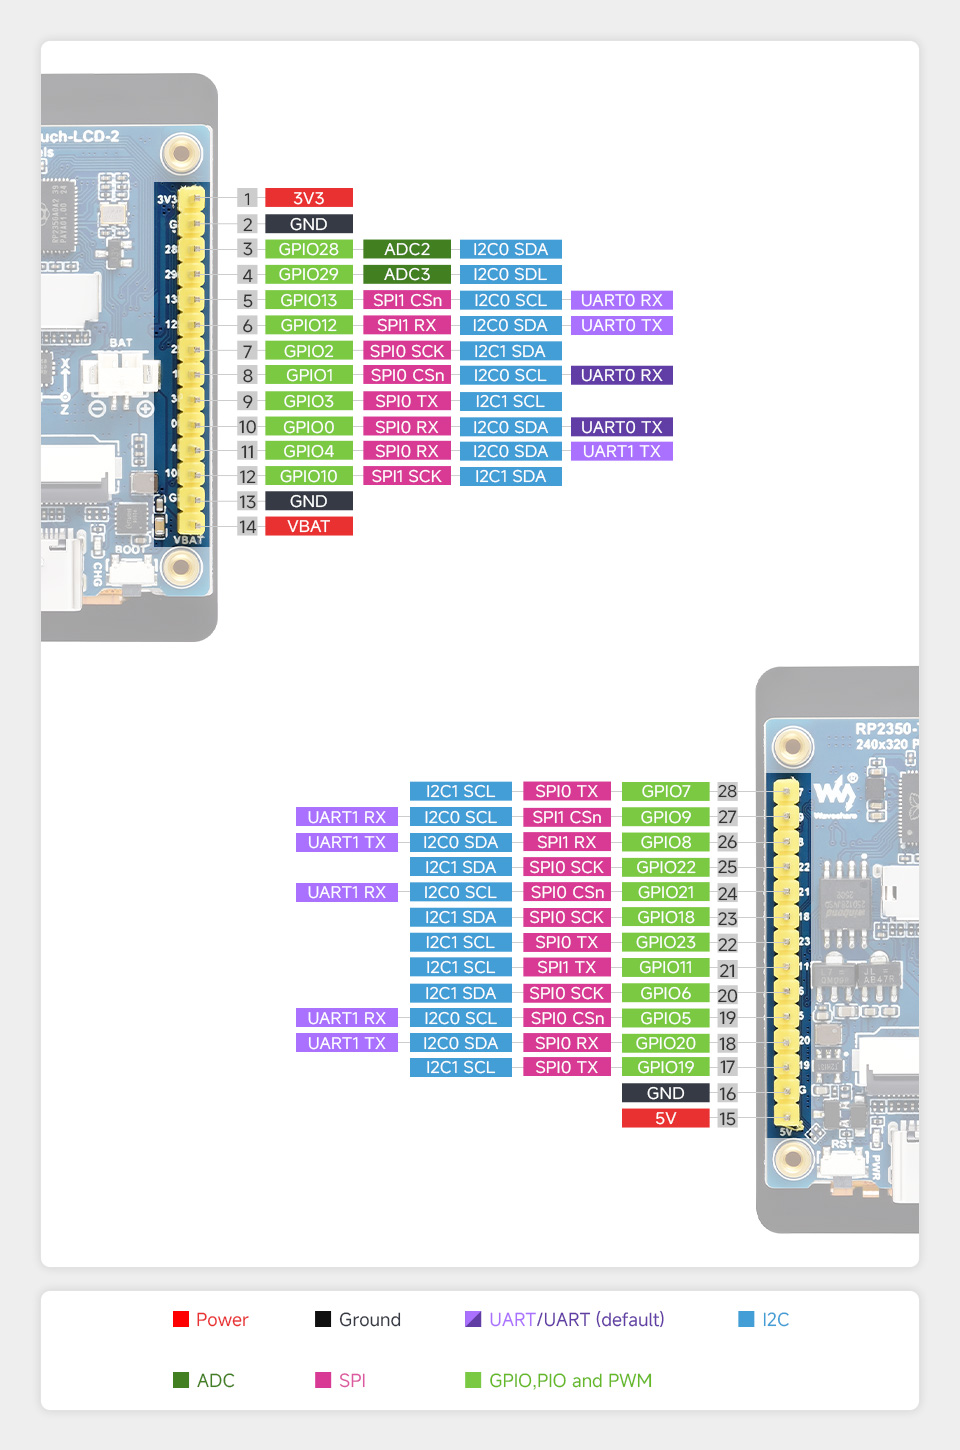Click 'UART1 RX' in the GPIO5 row
The height and width of the screenshot is (1450, 960).
click(347, 1018)
